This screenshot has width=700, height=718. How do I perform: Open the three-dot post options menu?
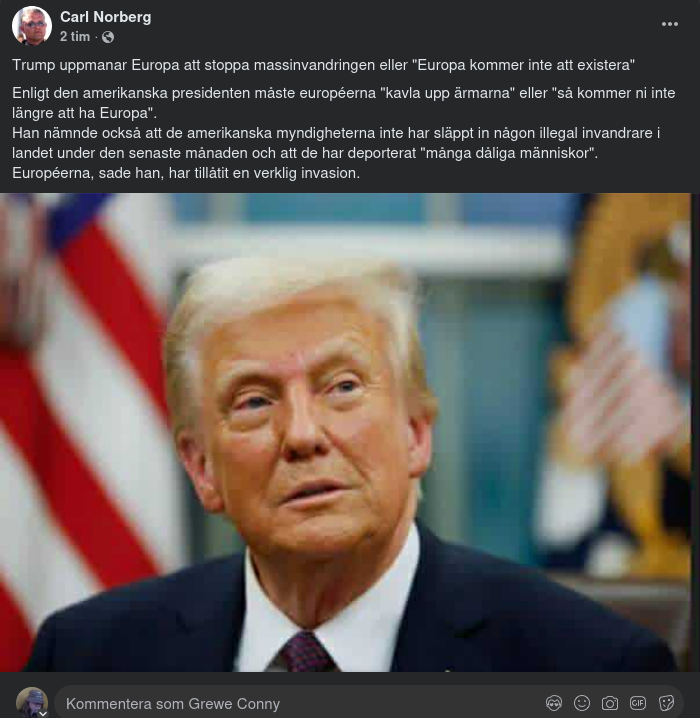(669, 24)
